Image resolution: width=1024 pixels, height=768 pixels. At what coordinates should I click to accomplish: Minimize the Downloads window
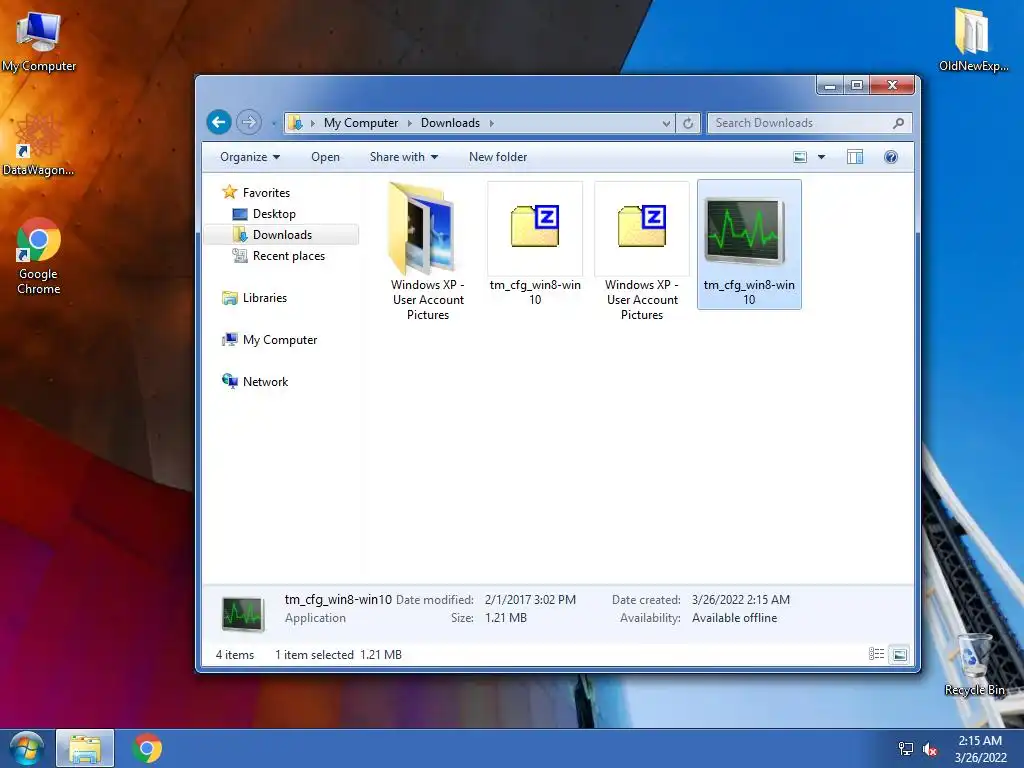tap(830, 86)
